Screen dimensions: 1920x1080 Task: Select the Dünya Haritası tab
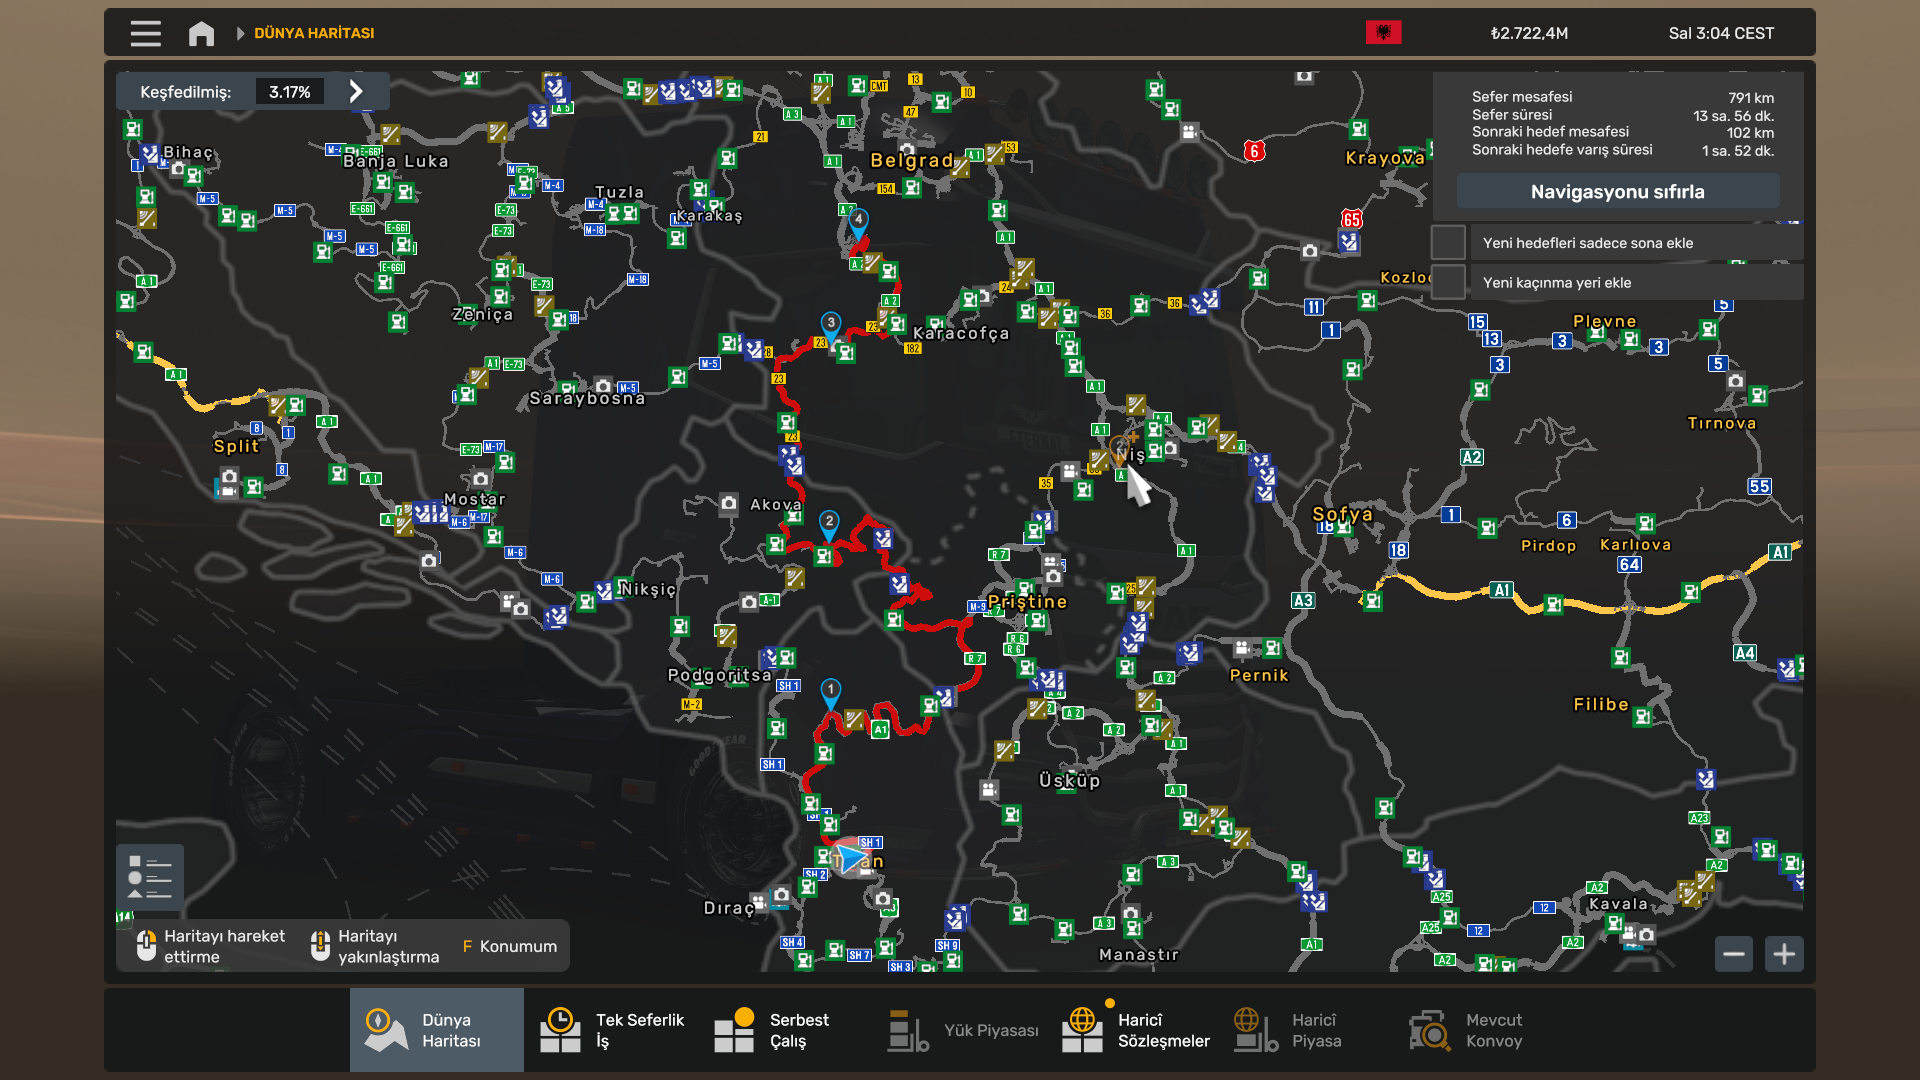tap(436, 1030)
